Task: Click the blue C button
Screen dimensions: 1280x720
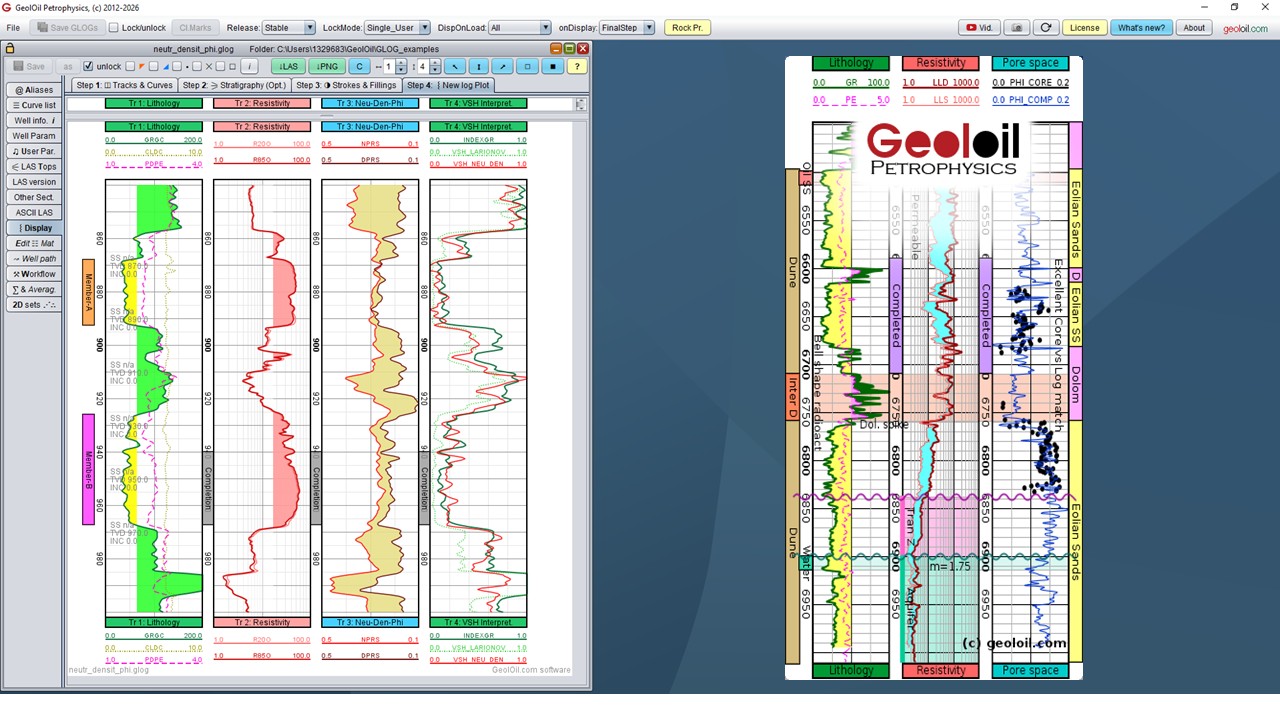Action: click(359, 67)
